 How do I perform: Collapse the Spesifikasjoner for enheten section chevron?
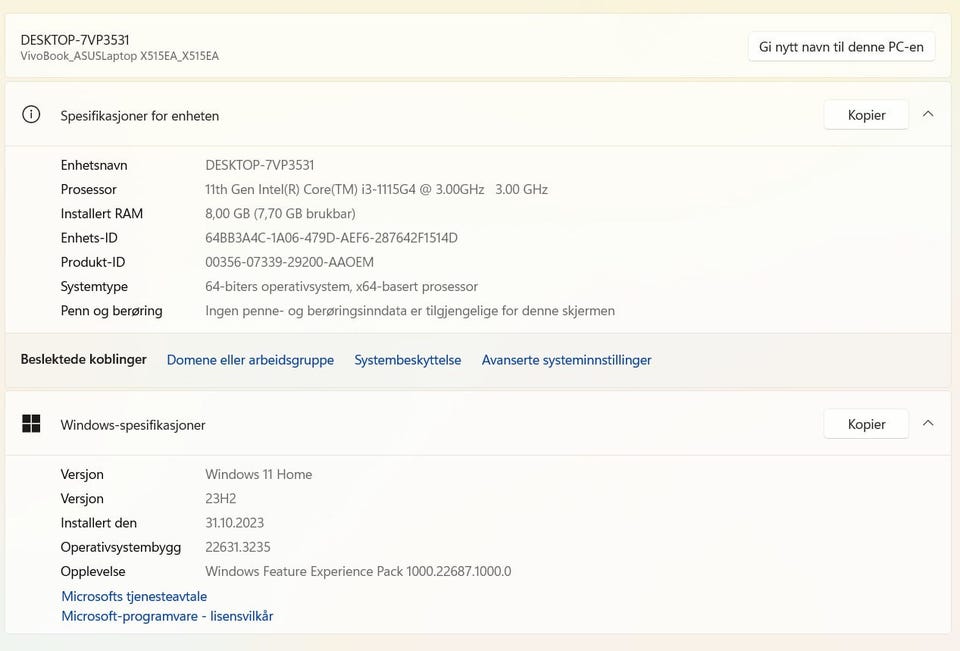(928, 114)
